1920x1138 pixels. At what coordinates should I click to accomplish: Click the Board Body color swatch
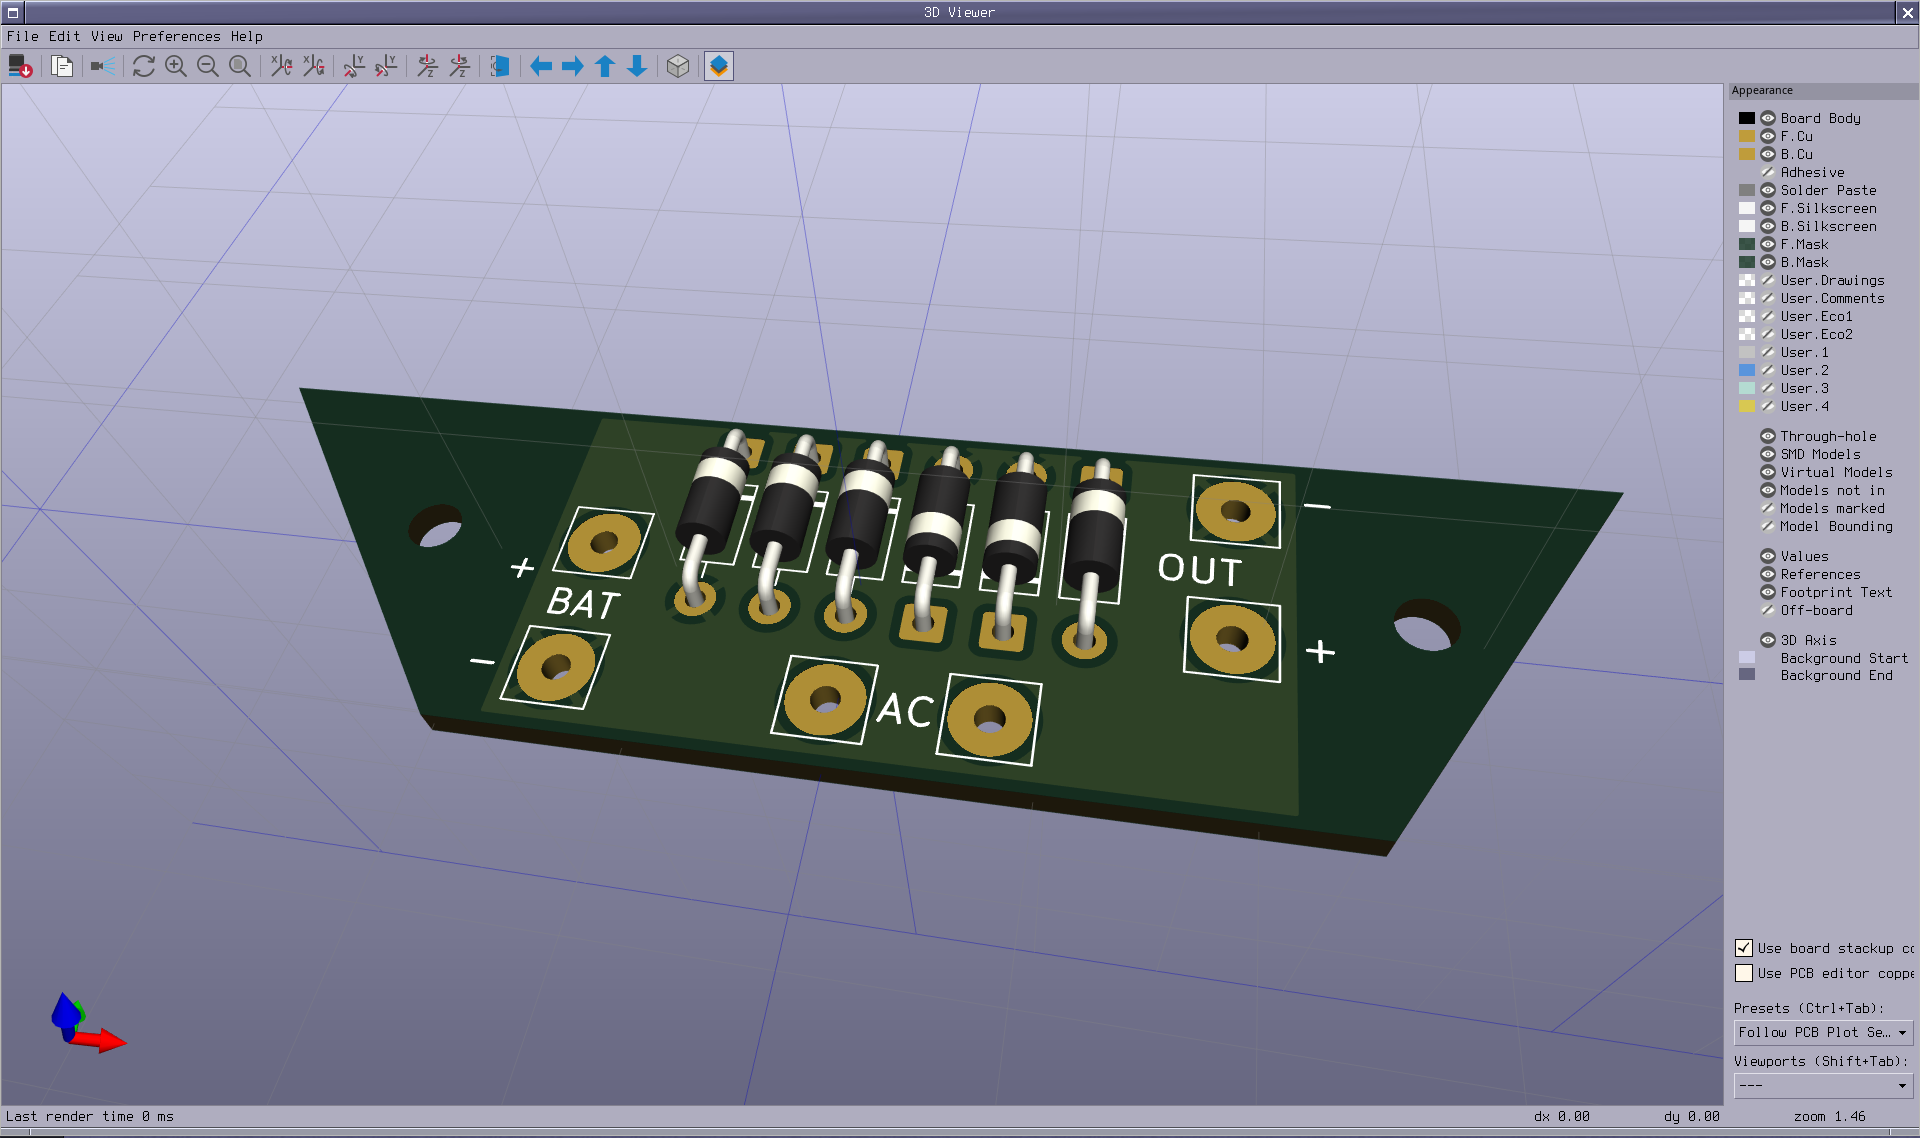(x=1747, y=118)
